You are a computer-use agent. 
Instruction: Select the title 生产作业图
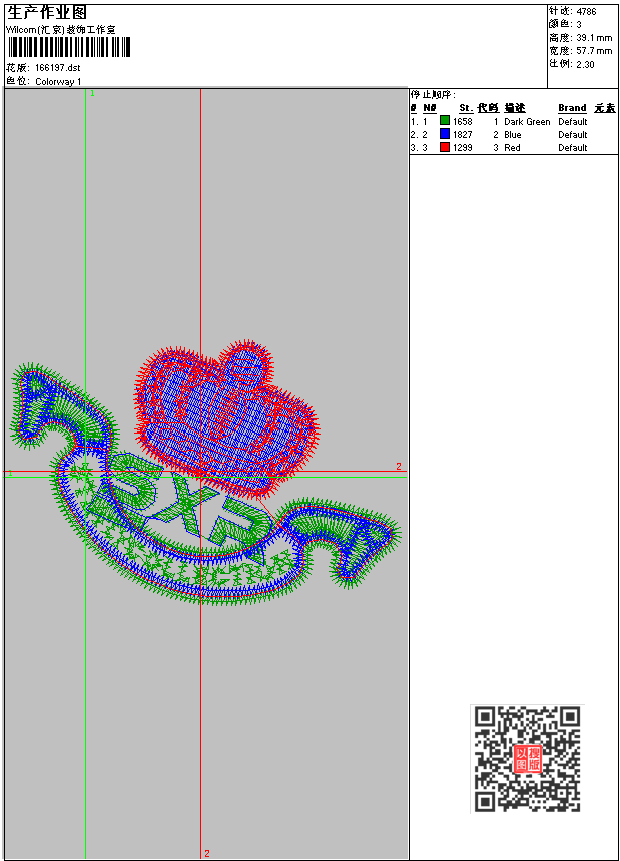point(47,13)
